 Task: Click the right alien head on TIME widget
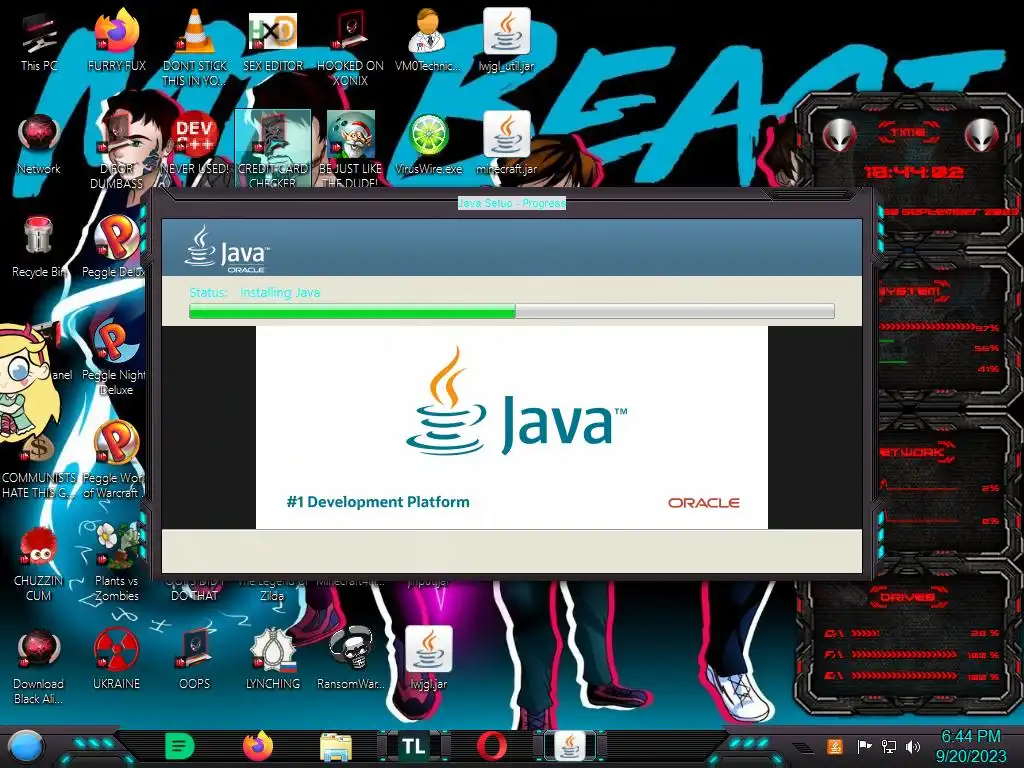click(982, 136)
